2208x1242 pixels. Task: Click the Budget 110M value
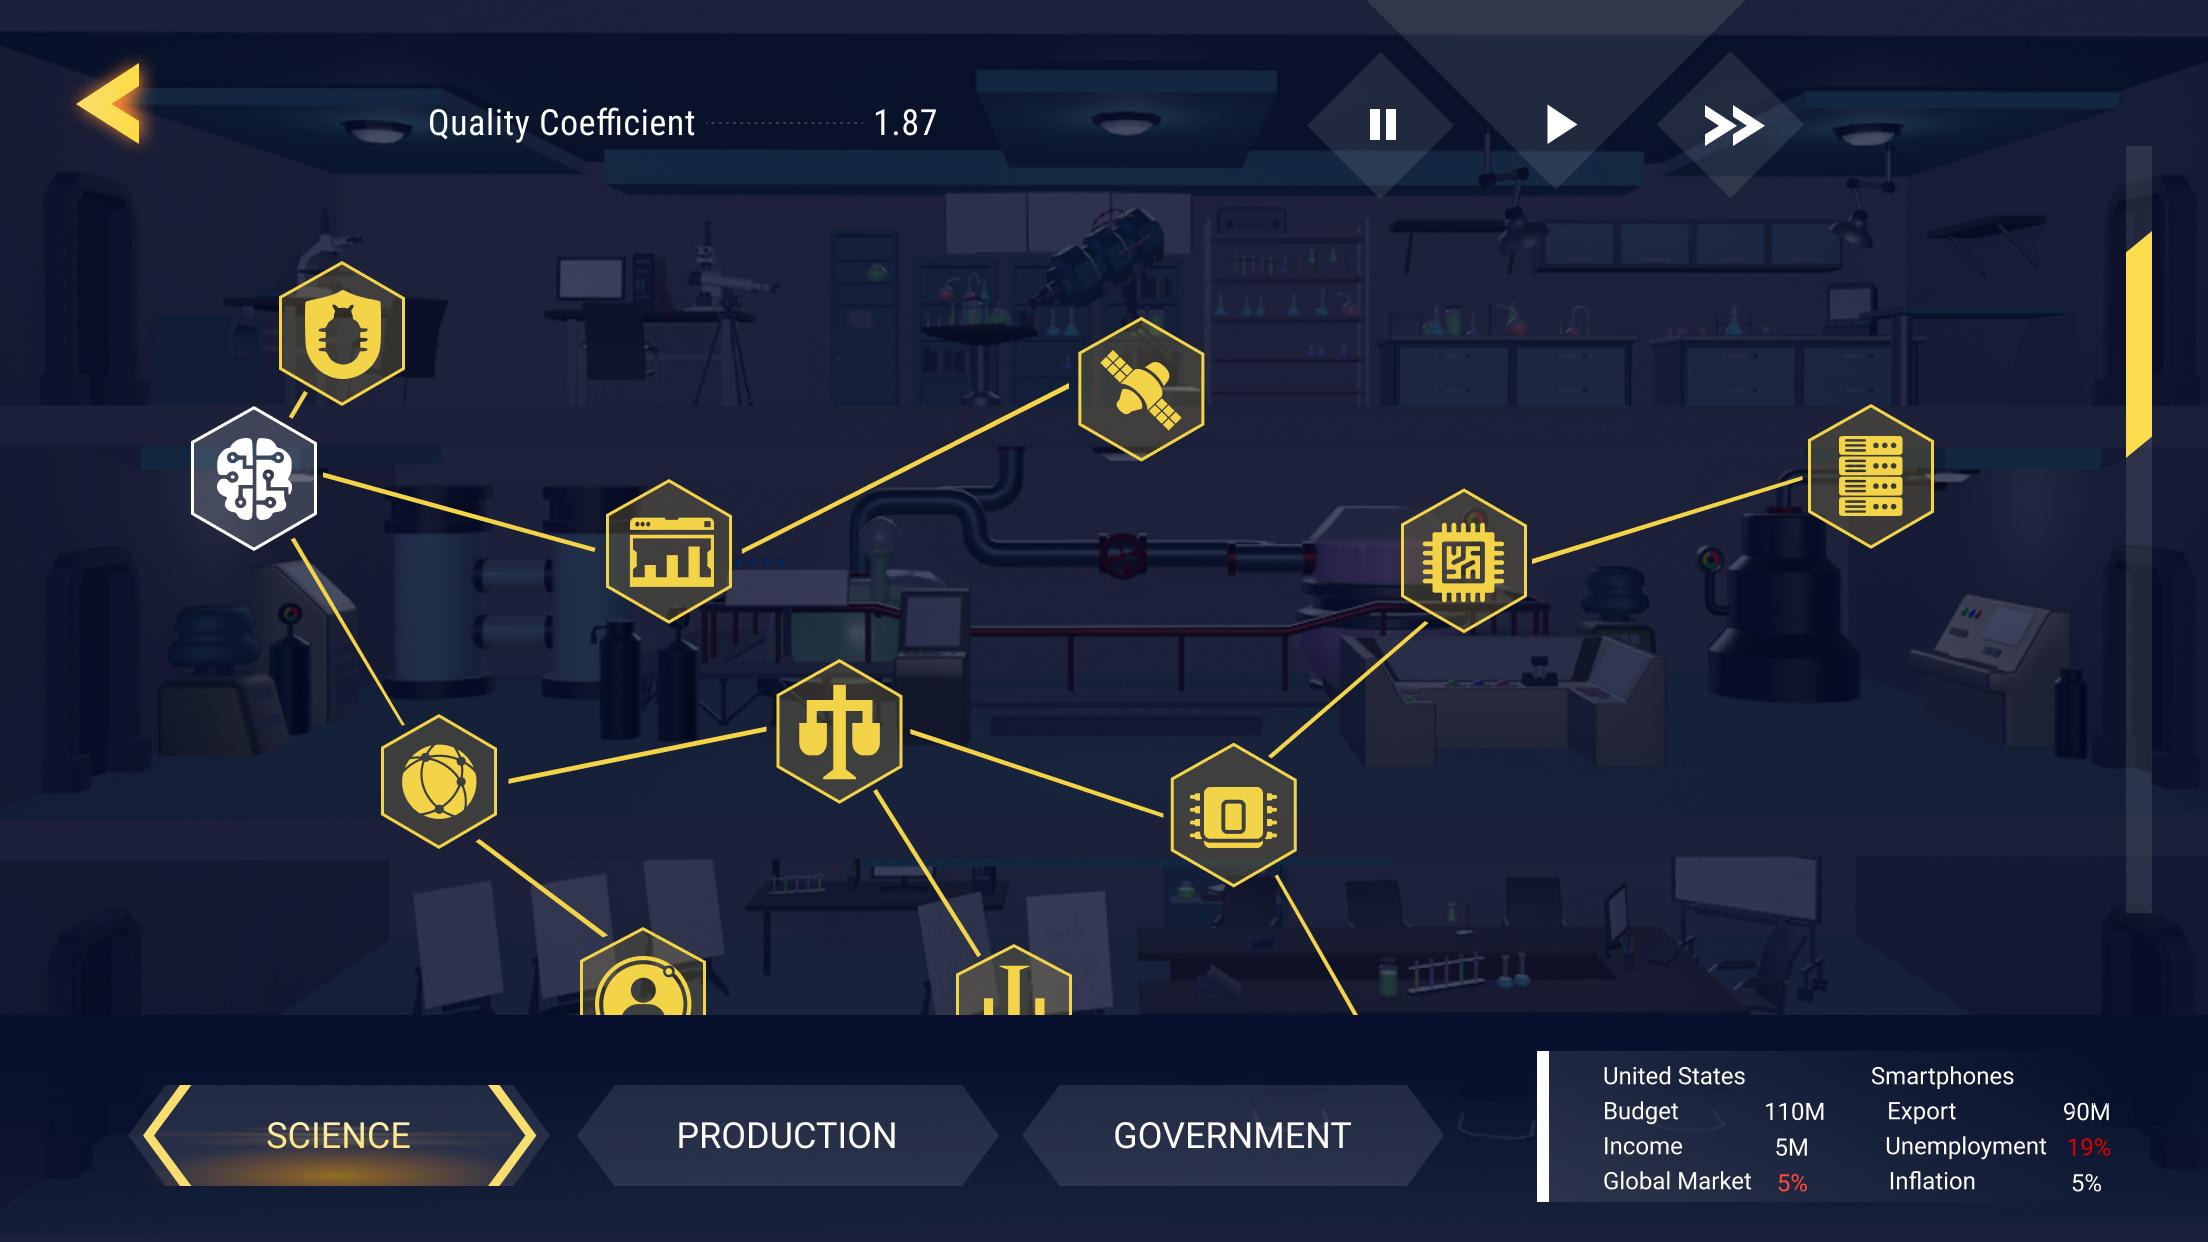coord(1794,1112)
